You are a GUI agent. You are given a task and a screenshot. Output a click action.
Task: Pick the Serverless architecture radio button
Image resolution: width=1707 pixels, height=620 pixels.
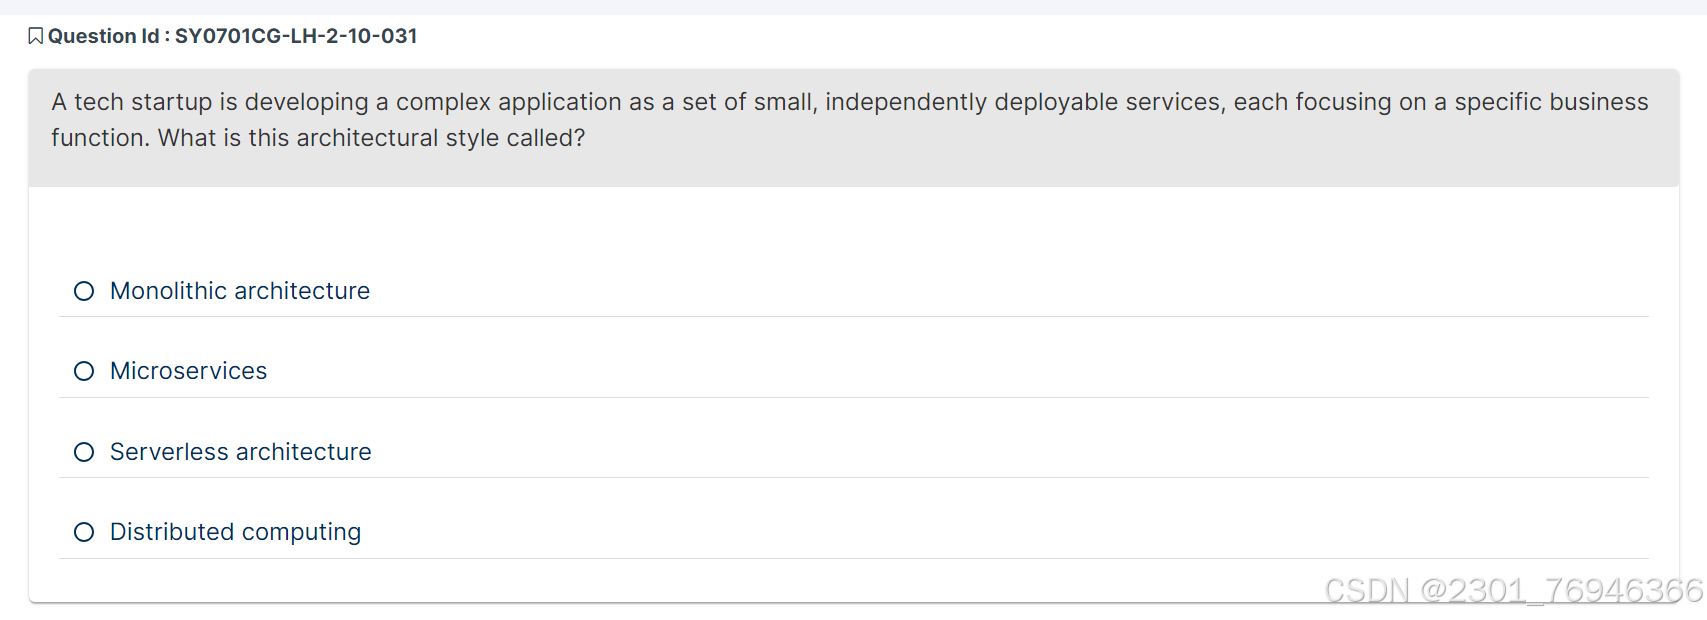pos(84,452)
